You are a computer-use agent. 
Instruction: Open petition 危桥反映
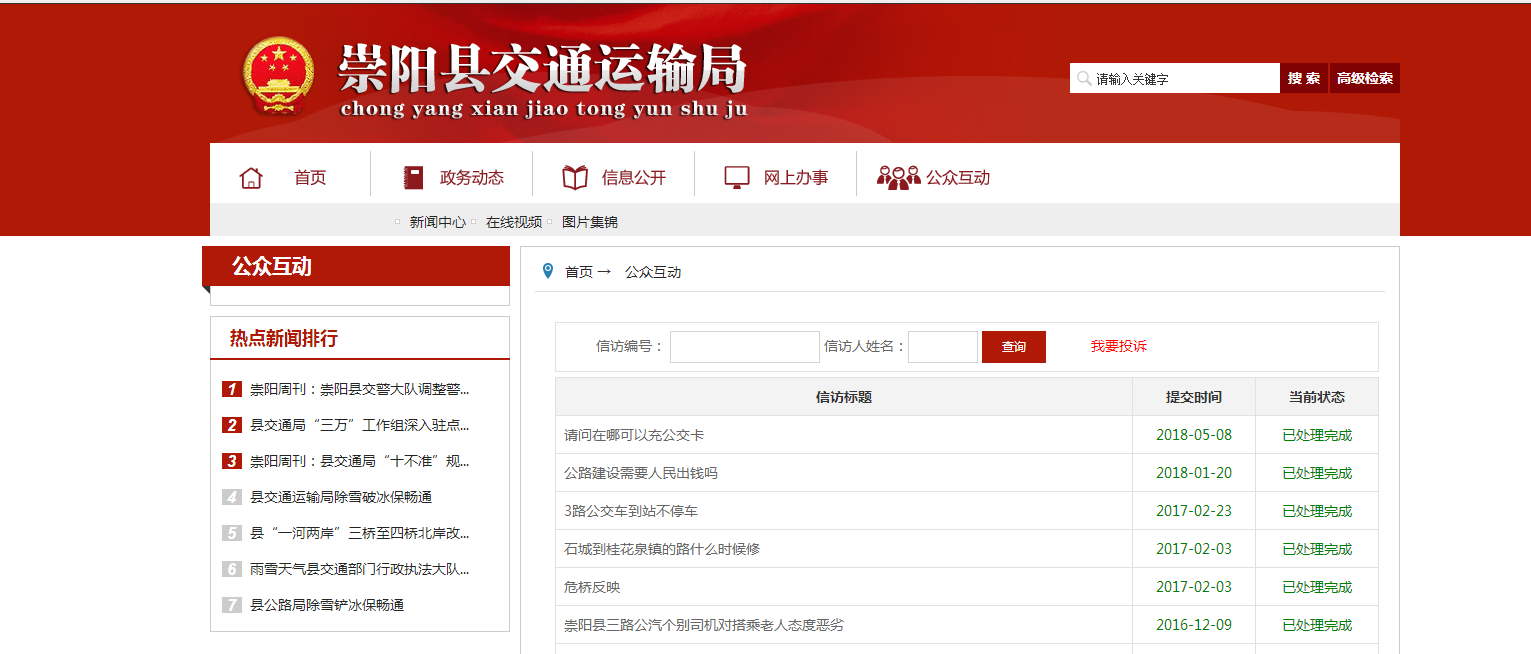(592, 587)
